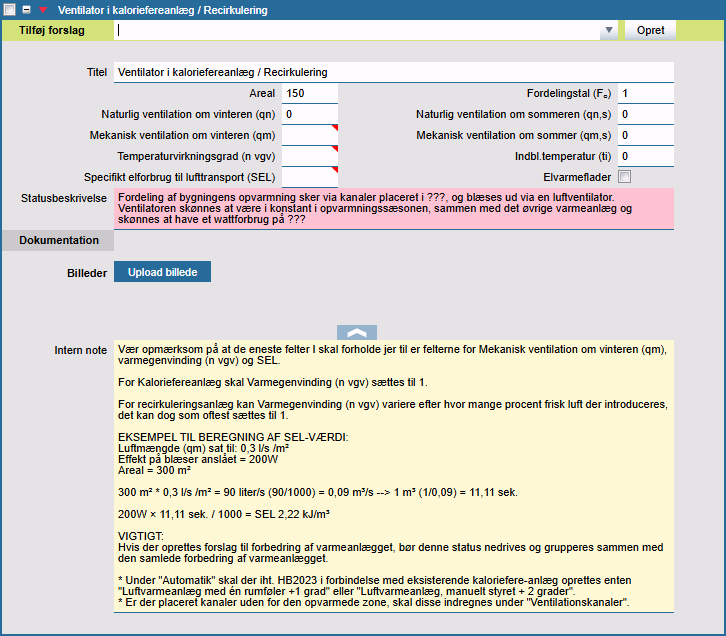Image resolution: width=726 pixels, height=636 pixels.
Task: Click the Temperaturvirkningsgrad (n vgv) field
Action: coord(309,156)
